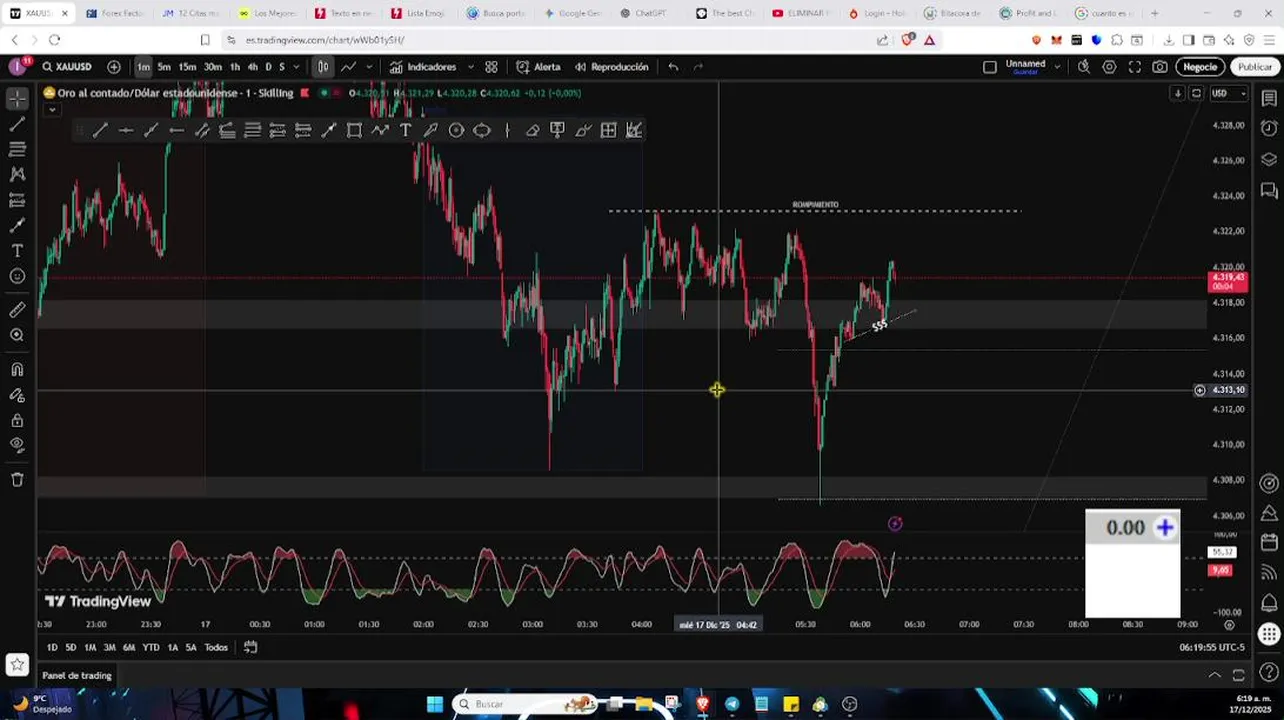Open the chart settings hexagon icon

click(1109, 67)
